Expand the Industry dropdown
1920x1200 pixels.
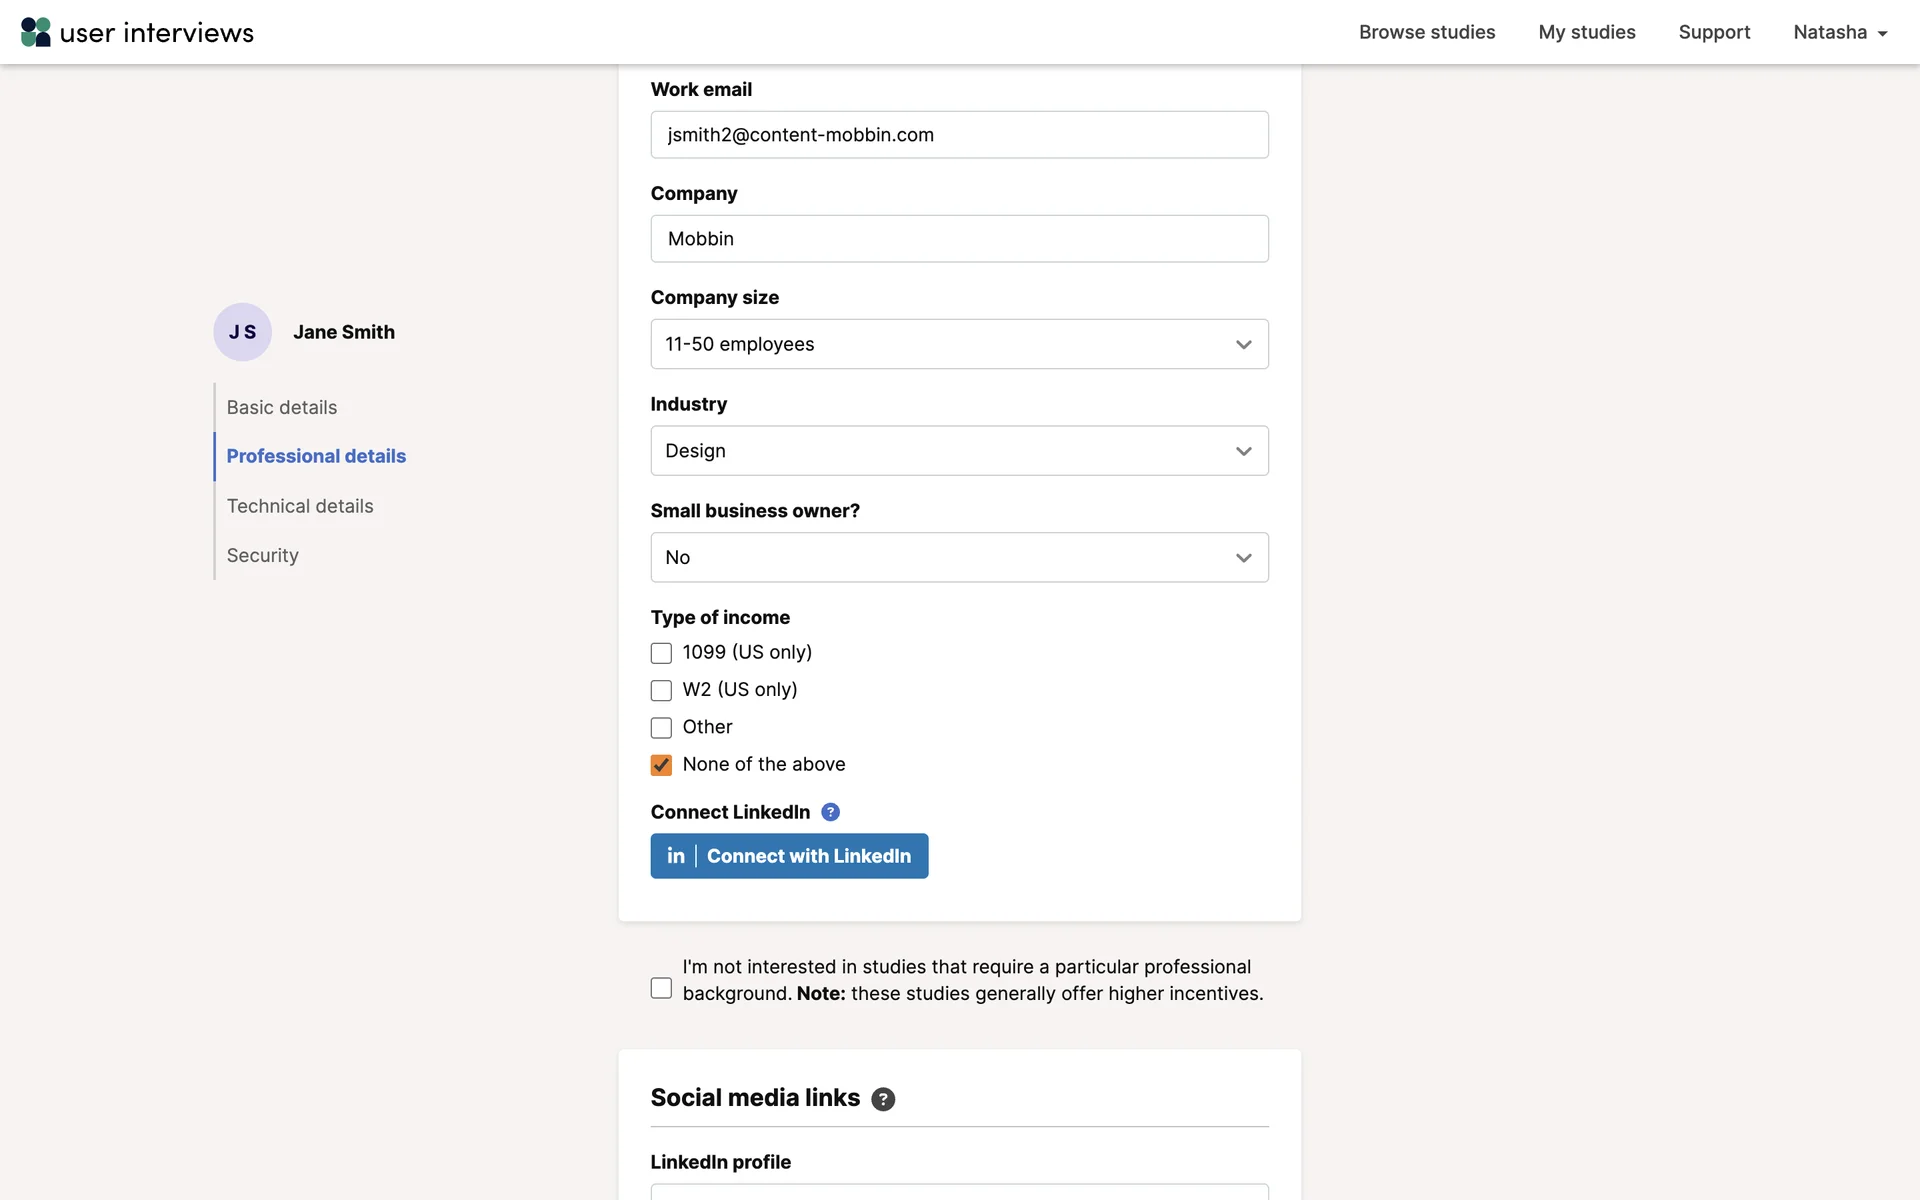[959, 451]
